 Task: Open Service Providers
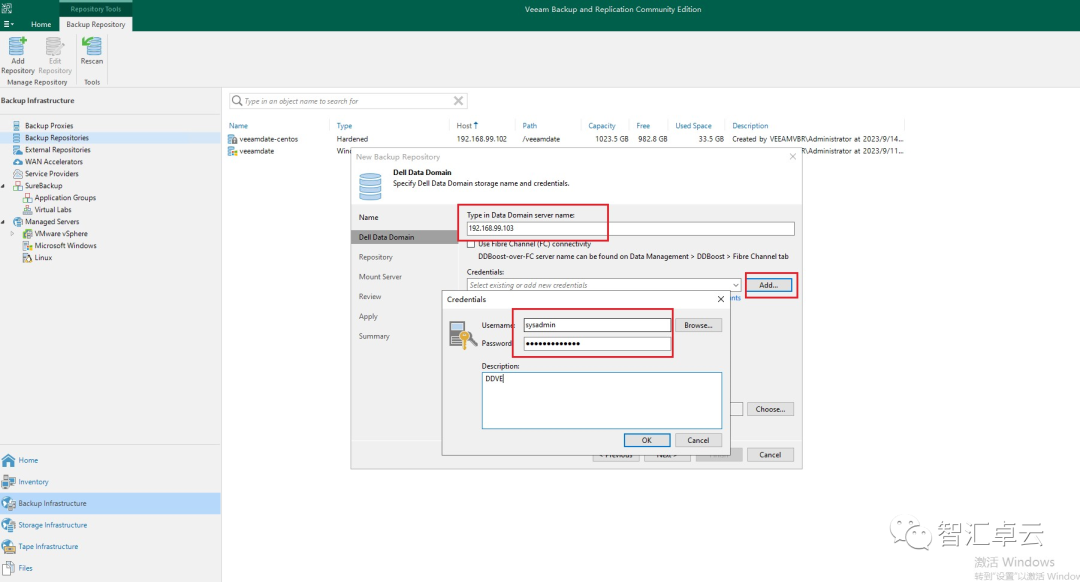coord(53,173)
